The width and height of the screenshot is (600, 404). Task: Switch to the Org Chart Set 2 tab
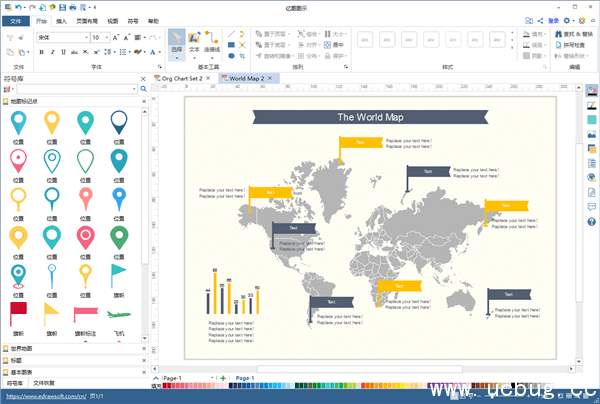coord(181,77)
